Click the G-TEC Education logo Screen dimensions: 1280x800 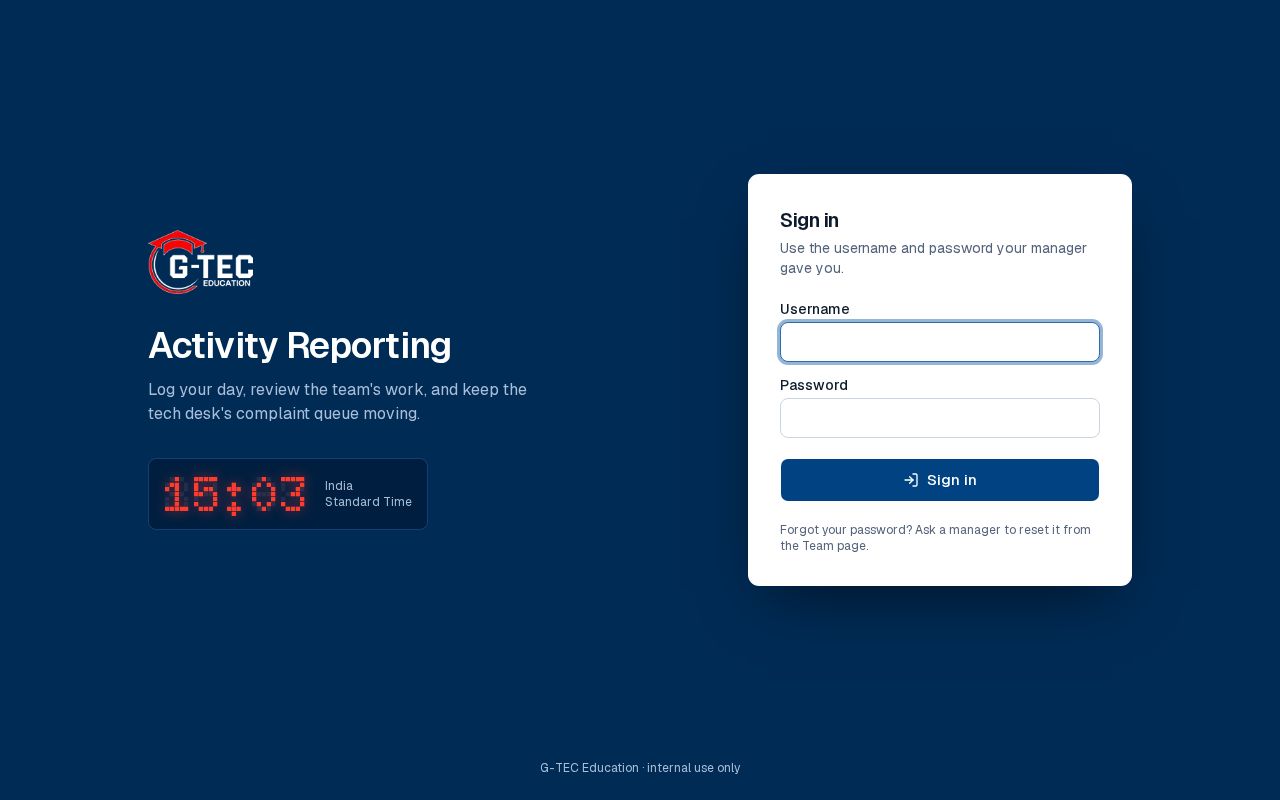click(x=201, y=262)
